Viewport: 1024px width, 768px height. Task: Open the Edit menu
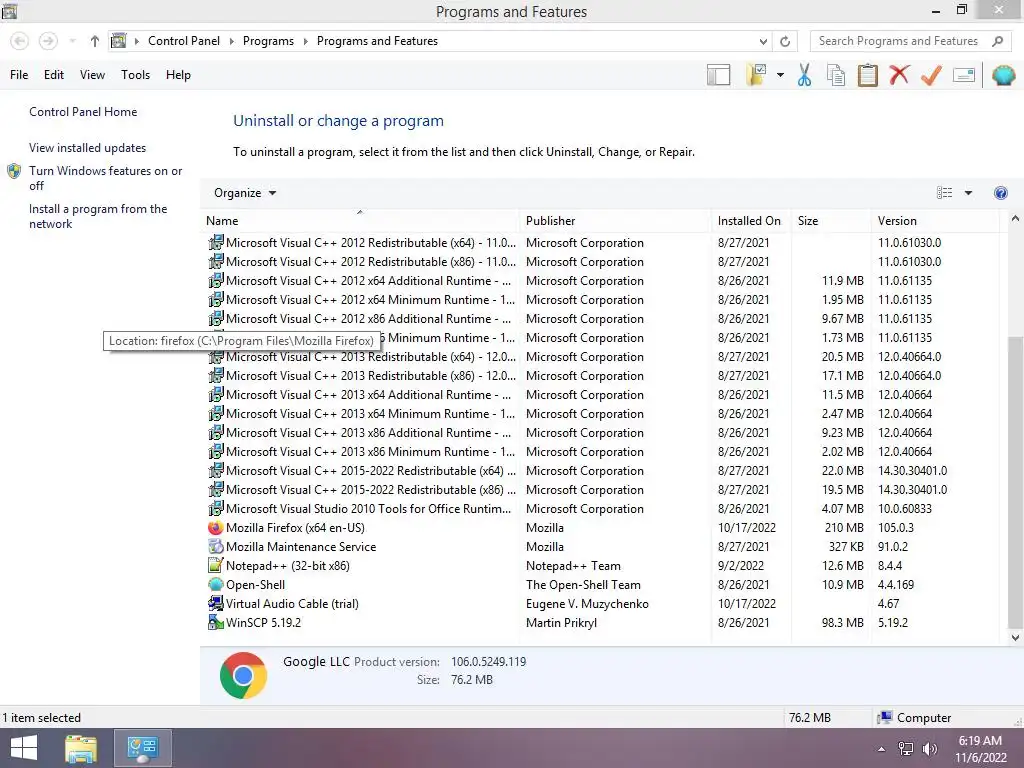pos(54,75)
